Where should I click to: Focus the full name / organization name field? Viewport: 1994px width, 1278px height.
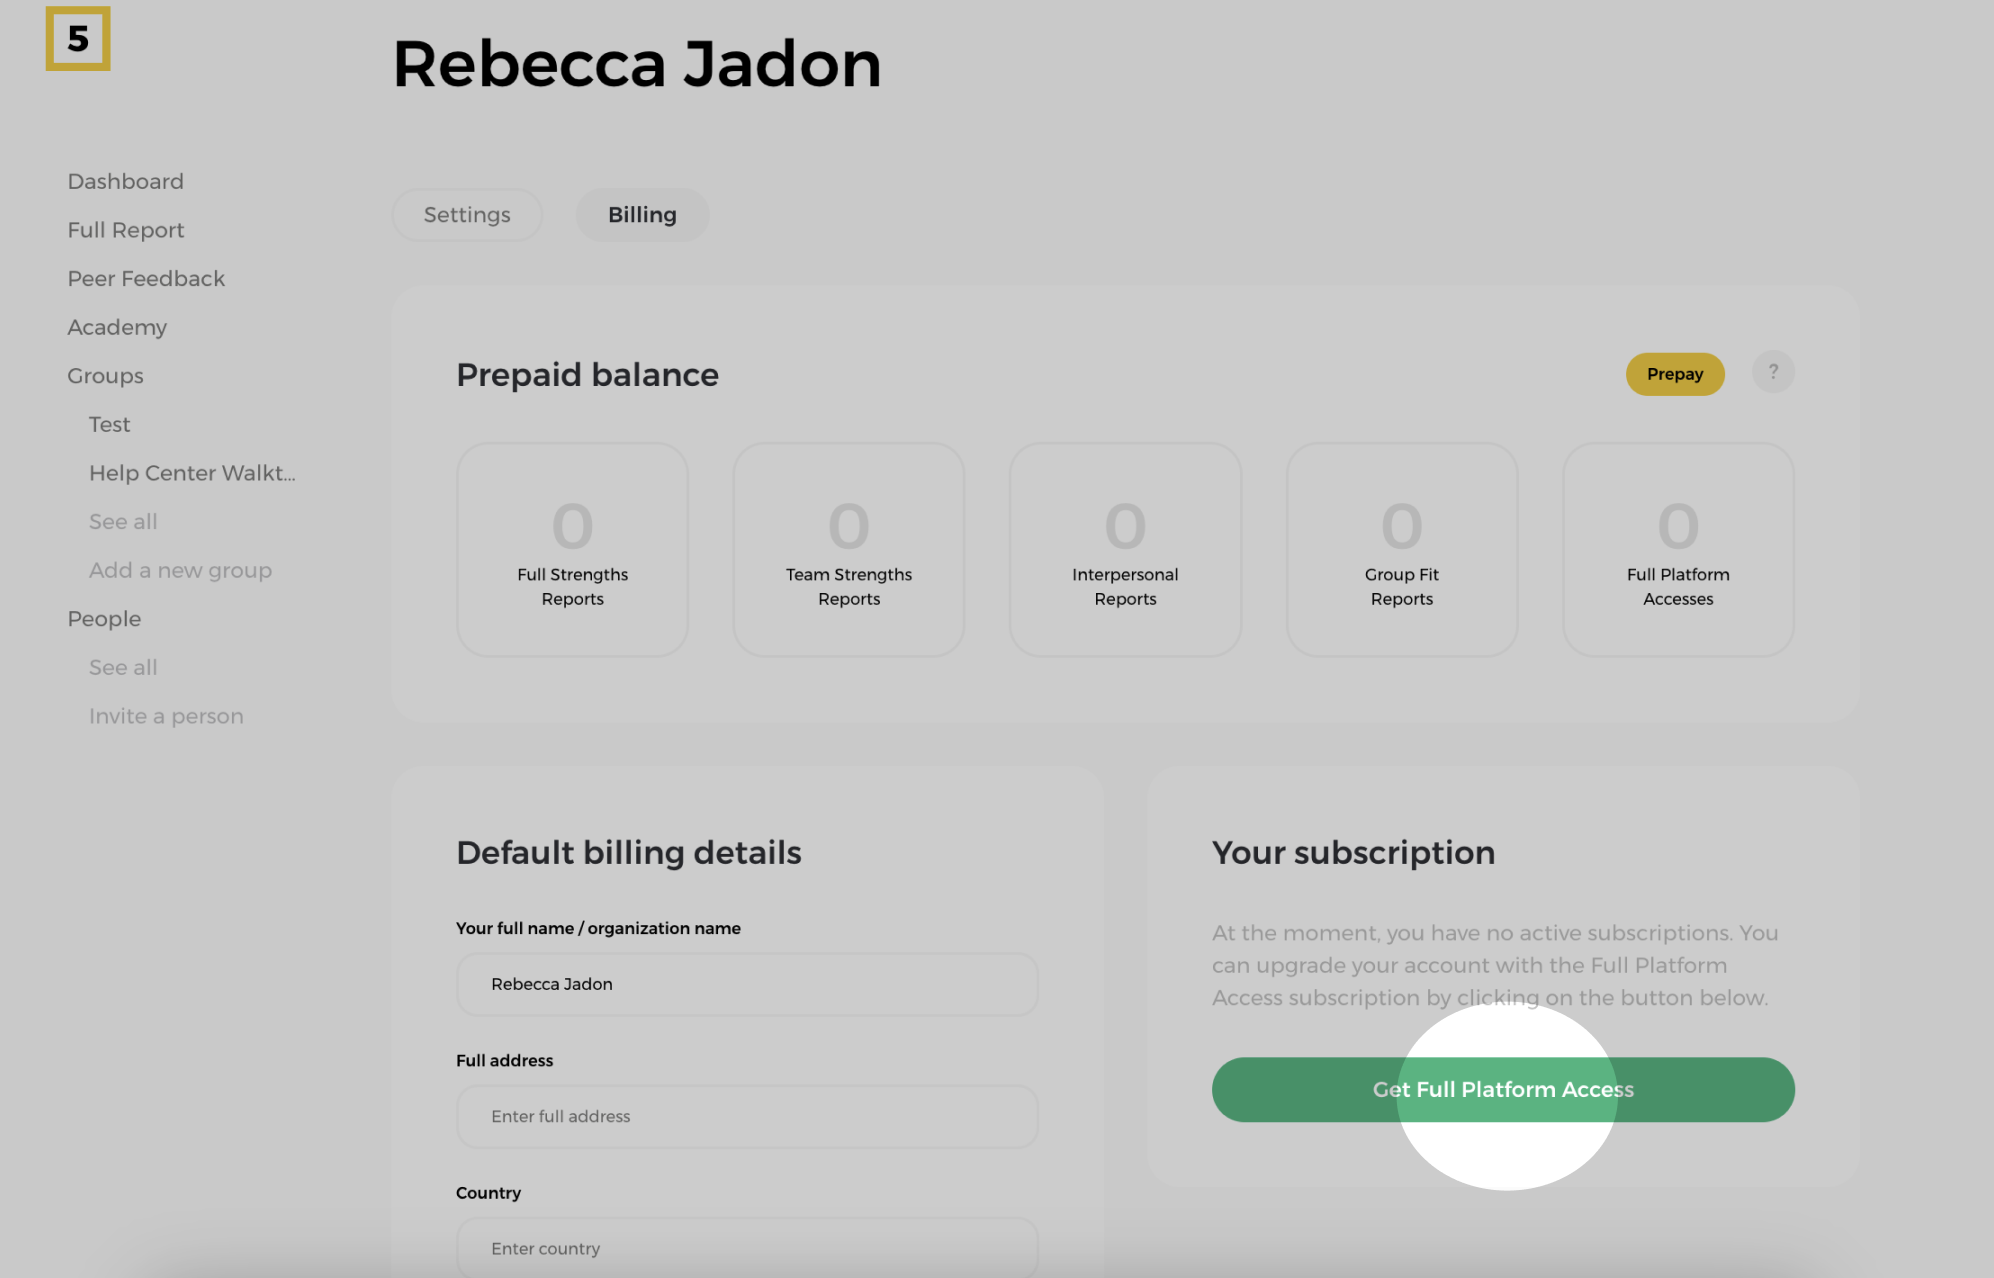coord(747,984)
